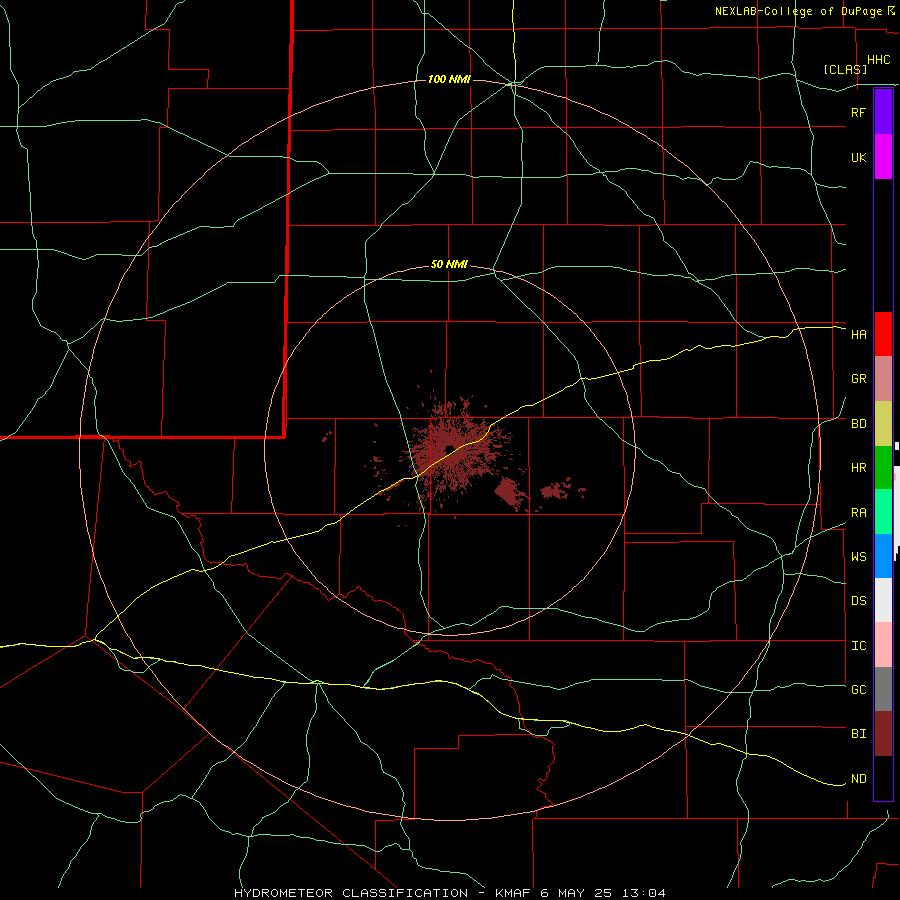Click the WS blue legend swatch
The image size is (900, 900).
883,556
